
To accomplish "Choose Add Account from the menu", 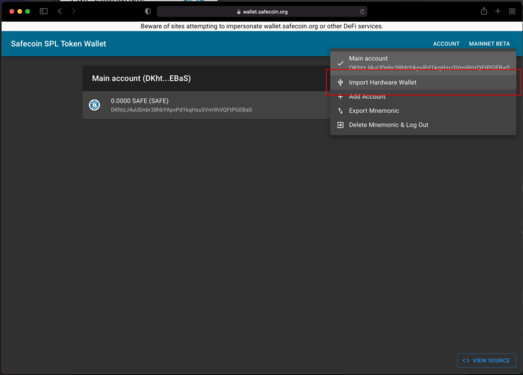I will [423, 97].
